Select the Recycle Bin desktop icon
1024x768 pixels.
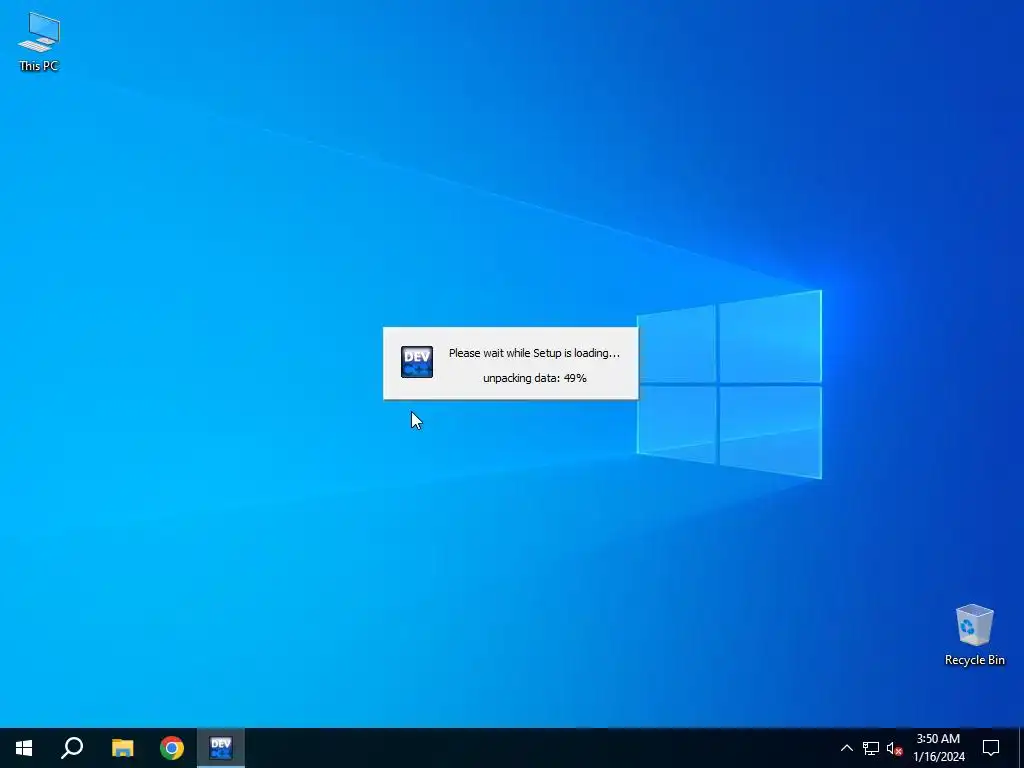click(x=974, y=635)
